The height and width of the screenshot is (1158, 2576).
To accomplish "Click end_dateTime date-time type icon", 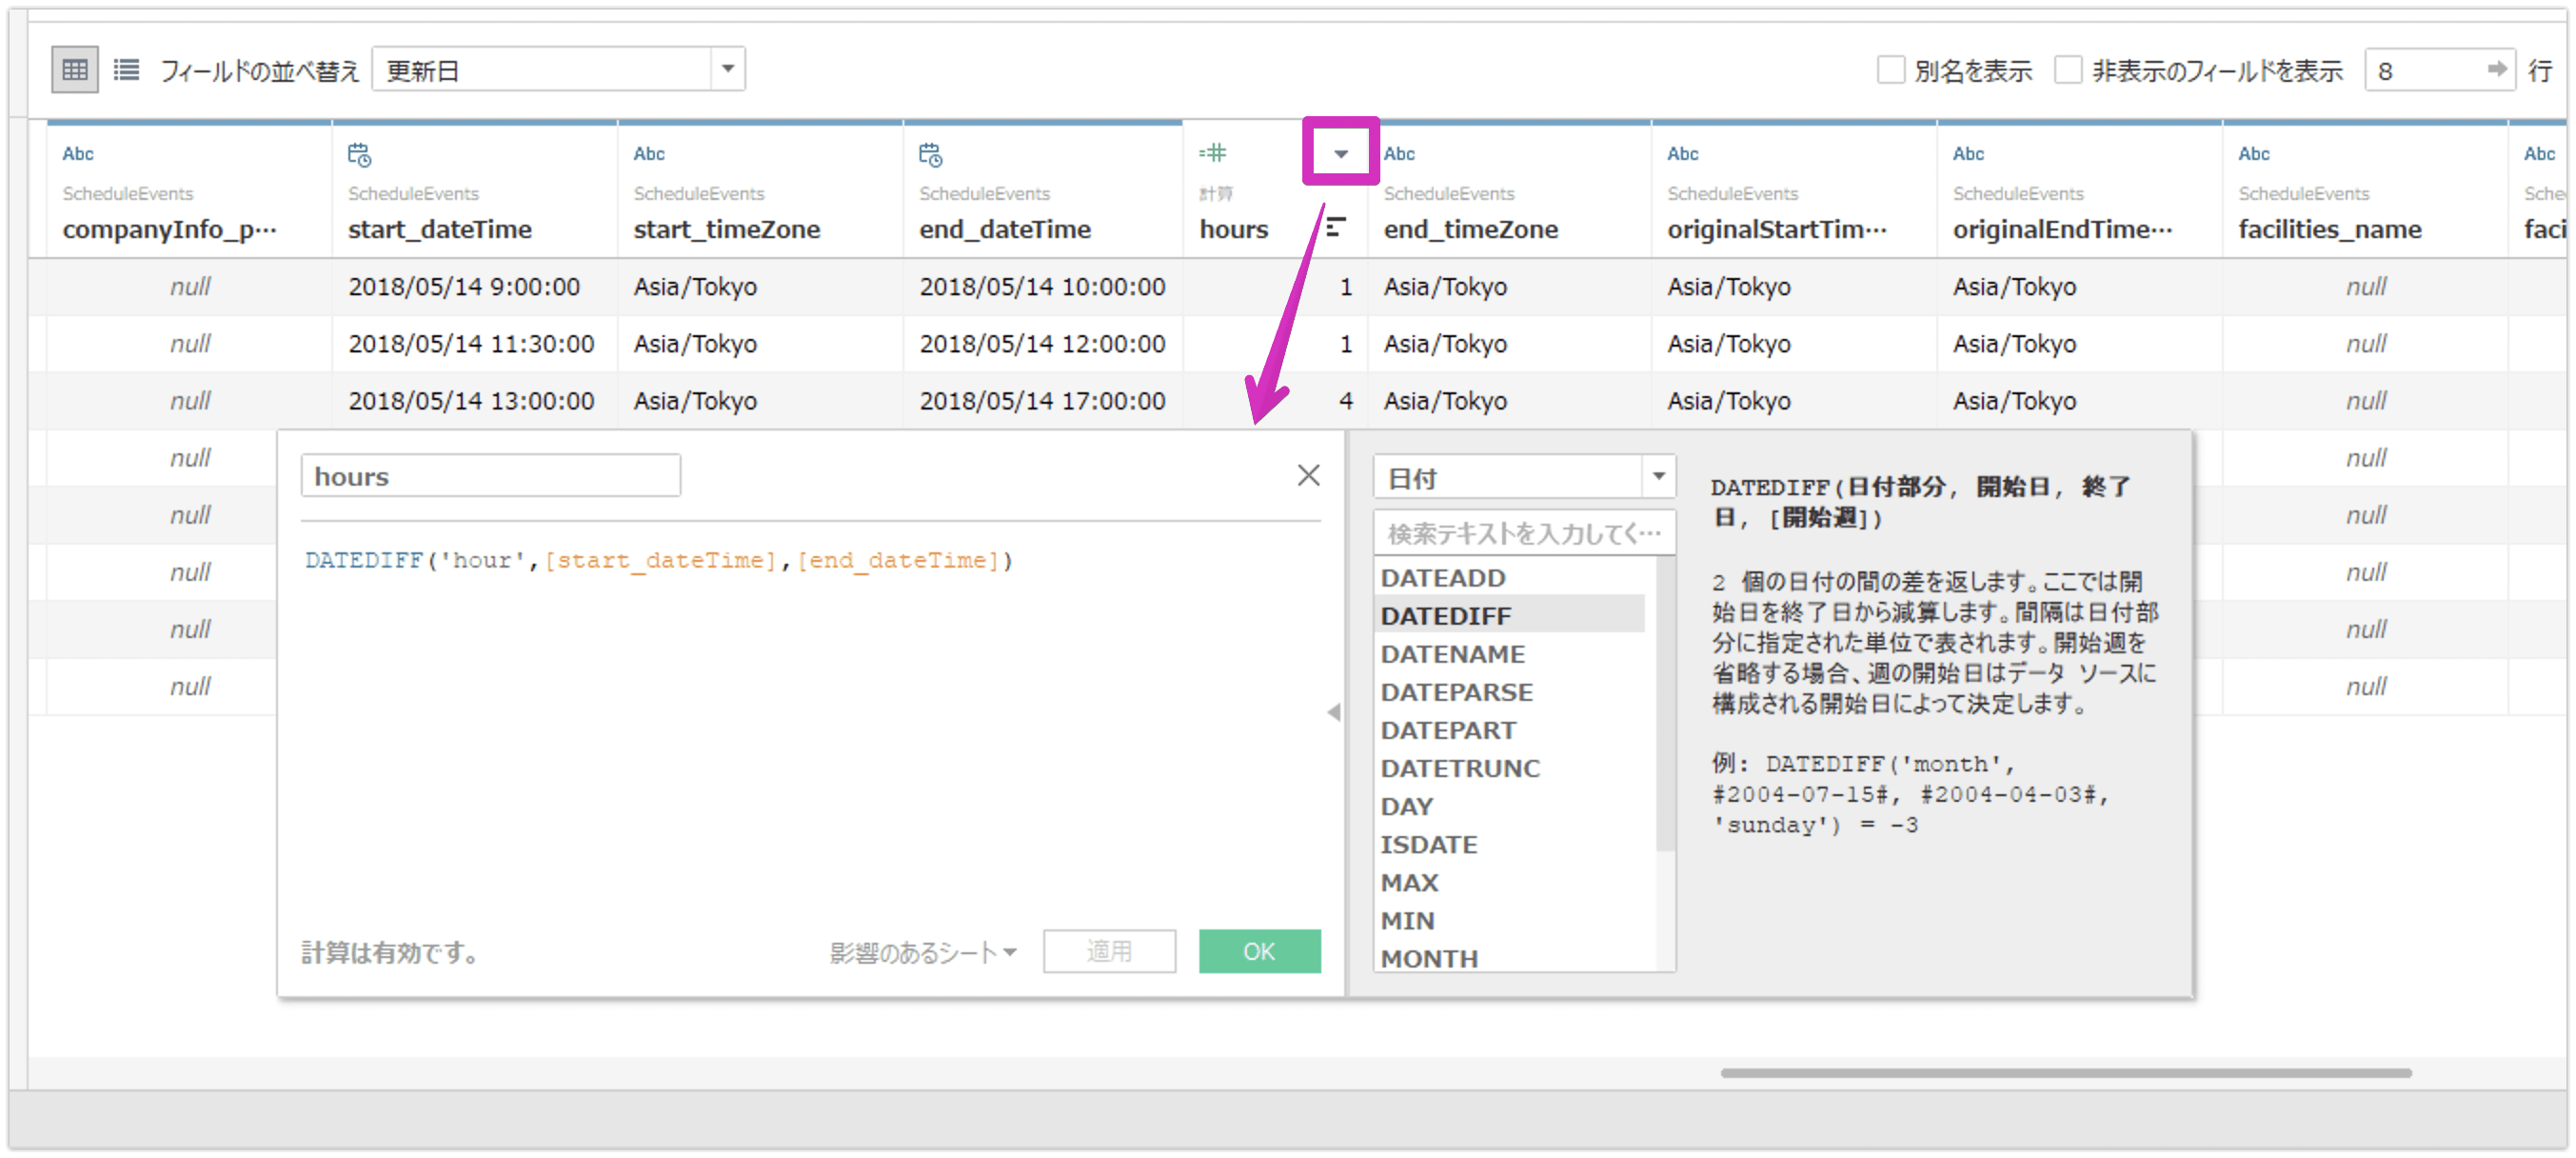I will (930, 154).
